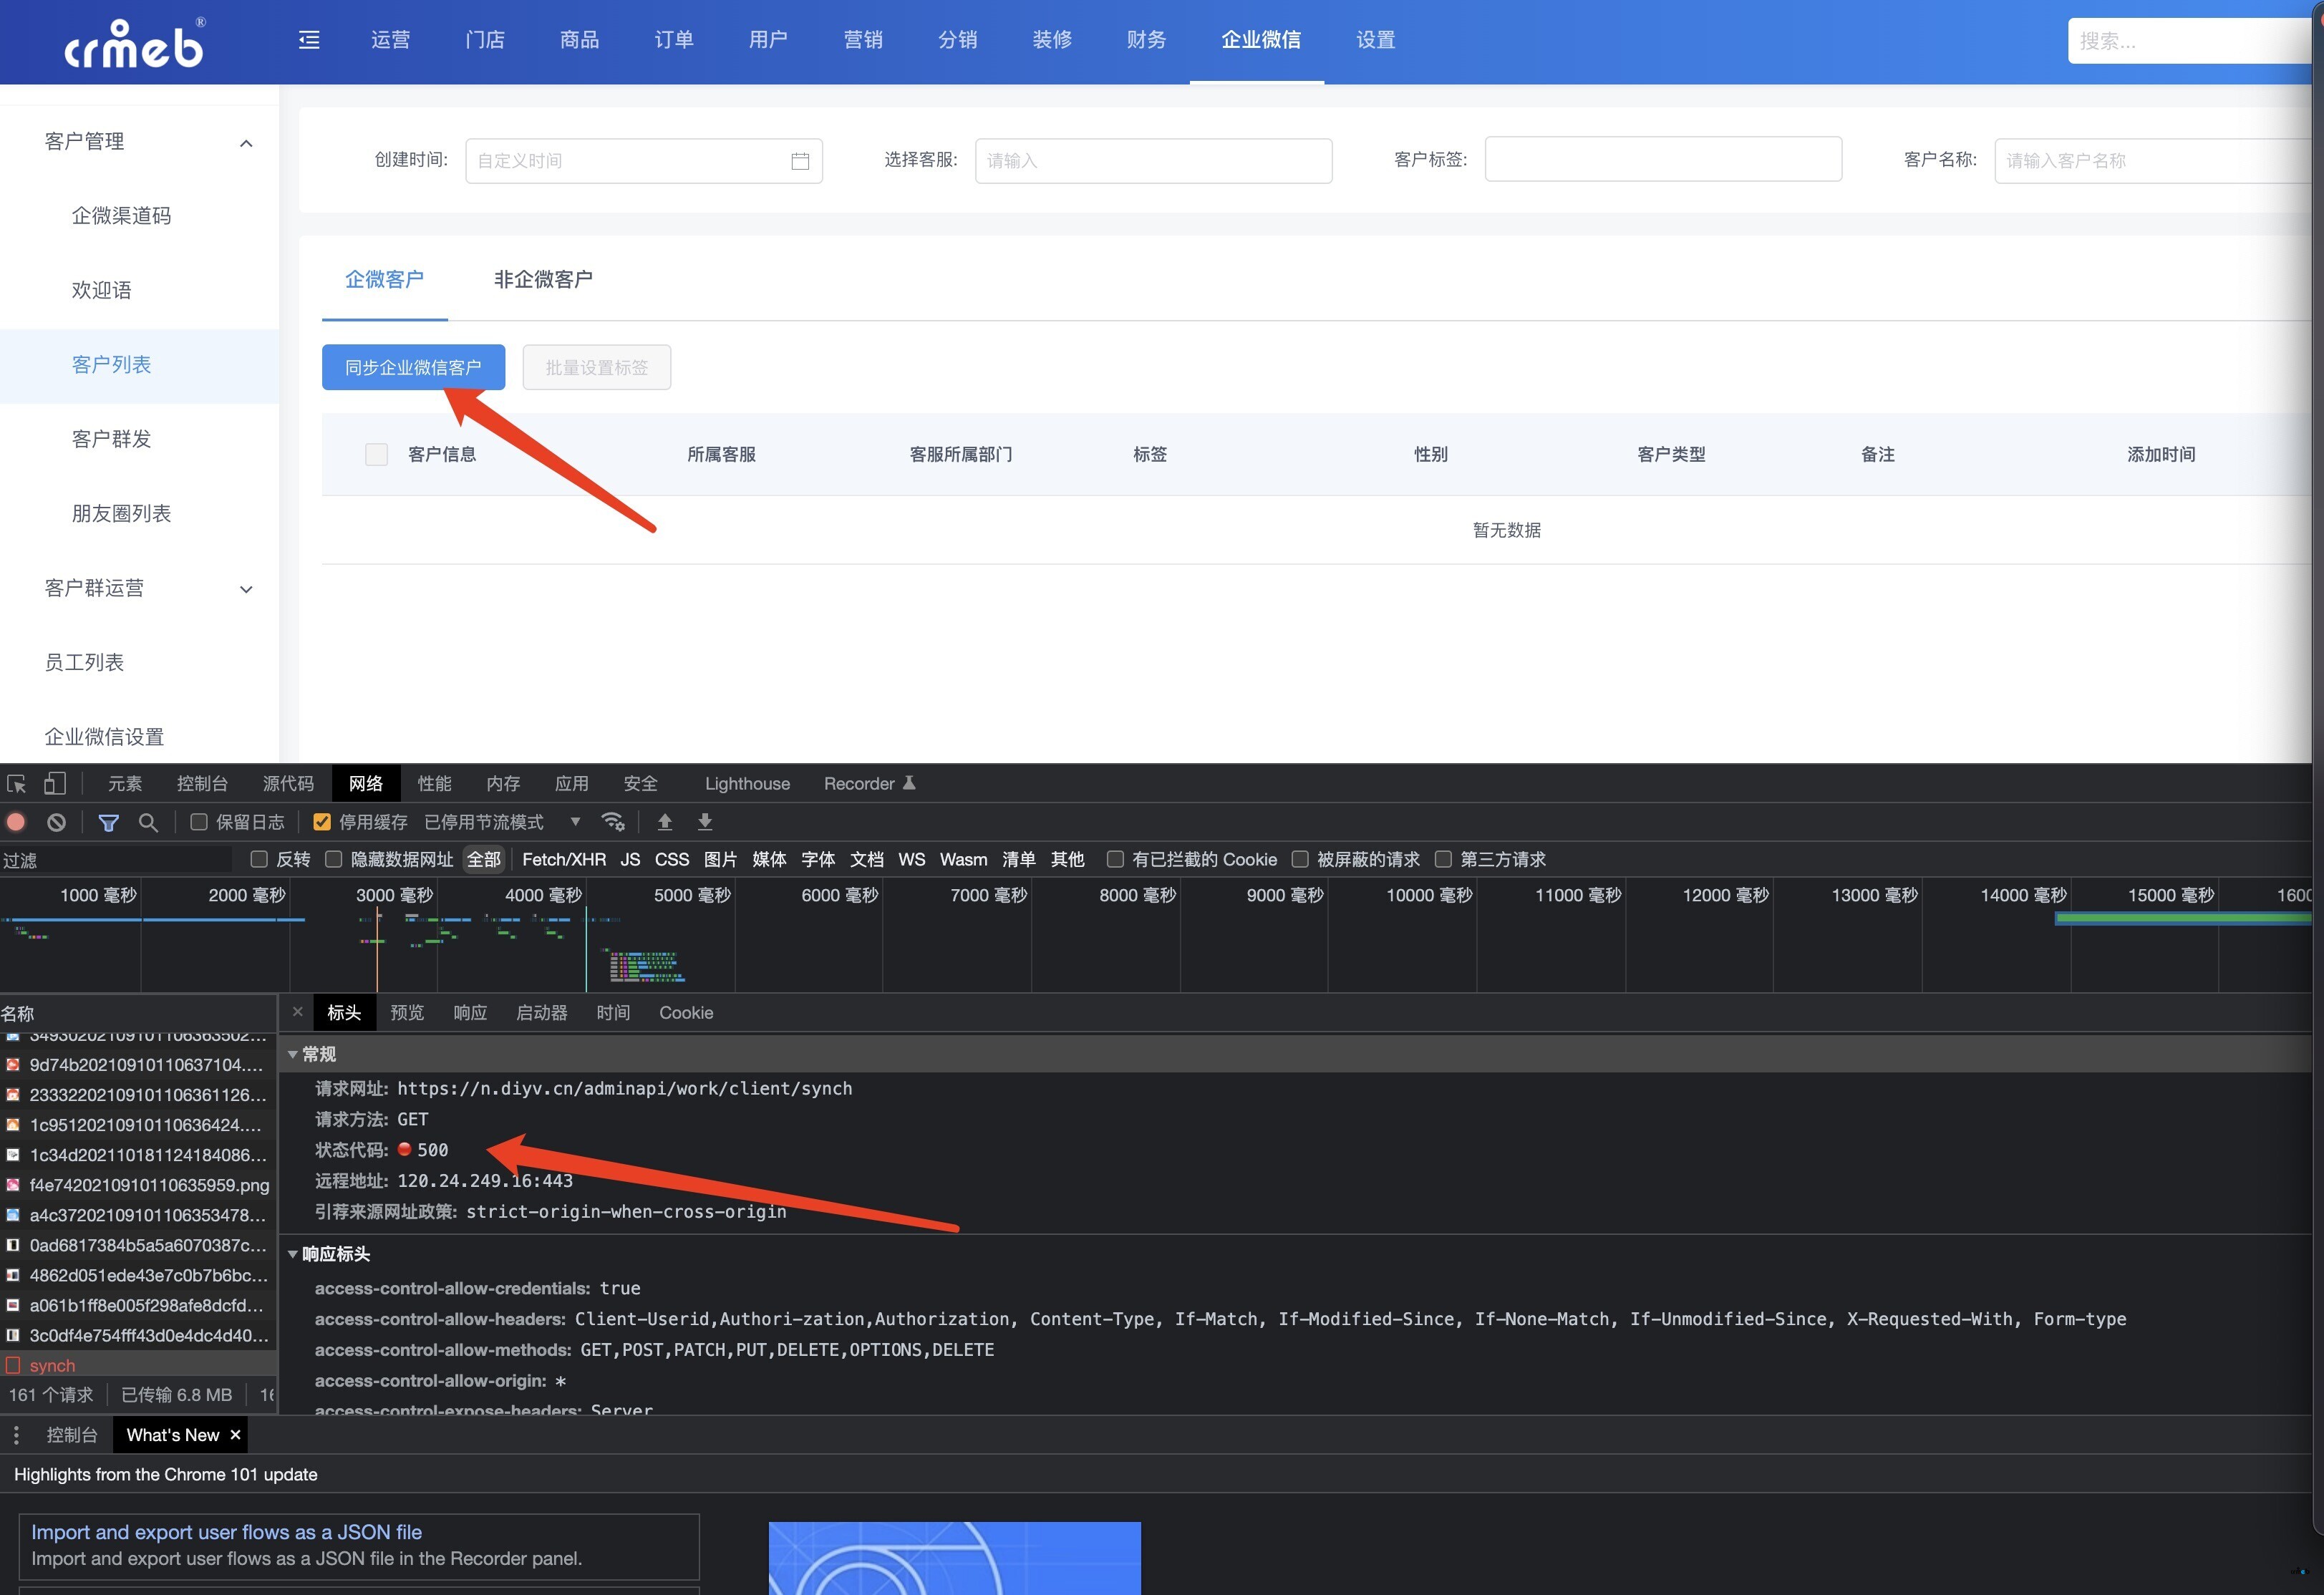Disable 停用缓存 checkbox
The image size is (2324, 1595).
(x=322, y=822)
